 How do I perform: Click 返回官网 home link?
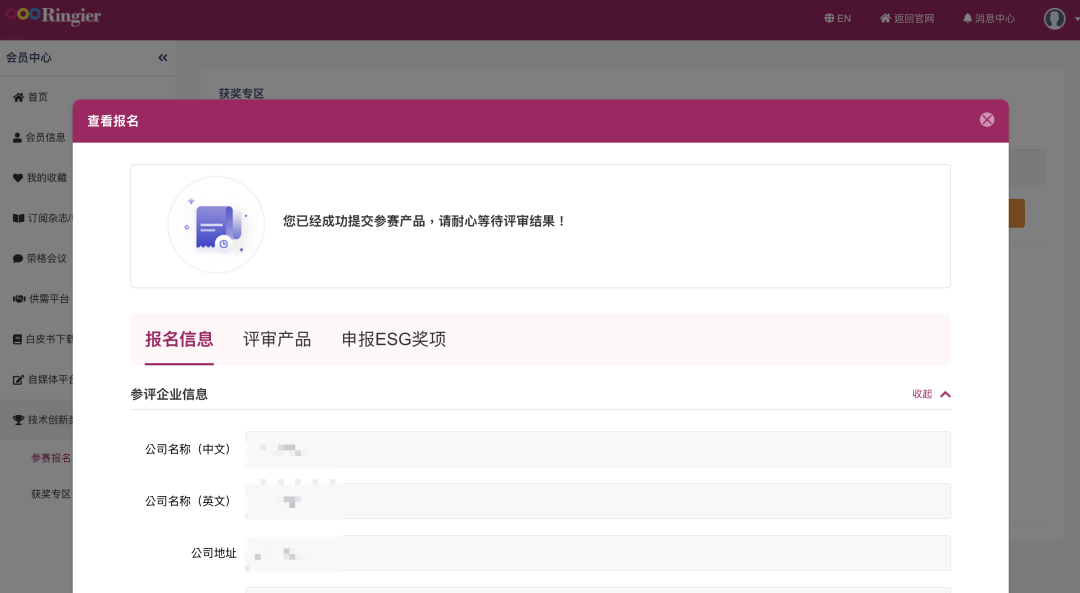point(906,18)
